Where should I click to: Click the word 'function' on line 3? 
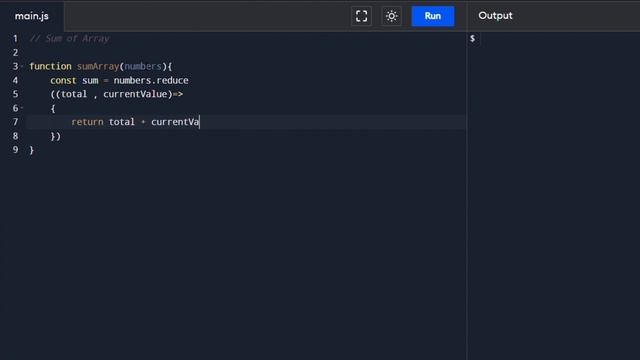pyautogui.click(x=50, y=66)
